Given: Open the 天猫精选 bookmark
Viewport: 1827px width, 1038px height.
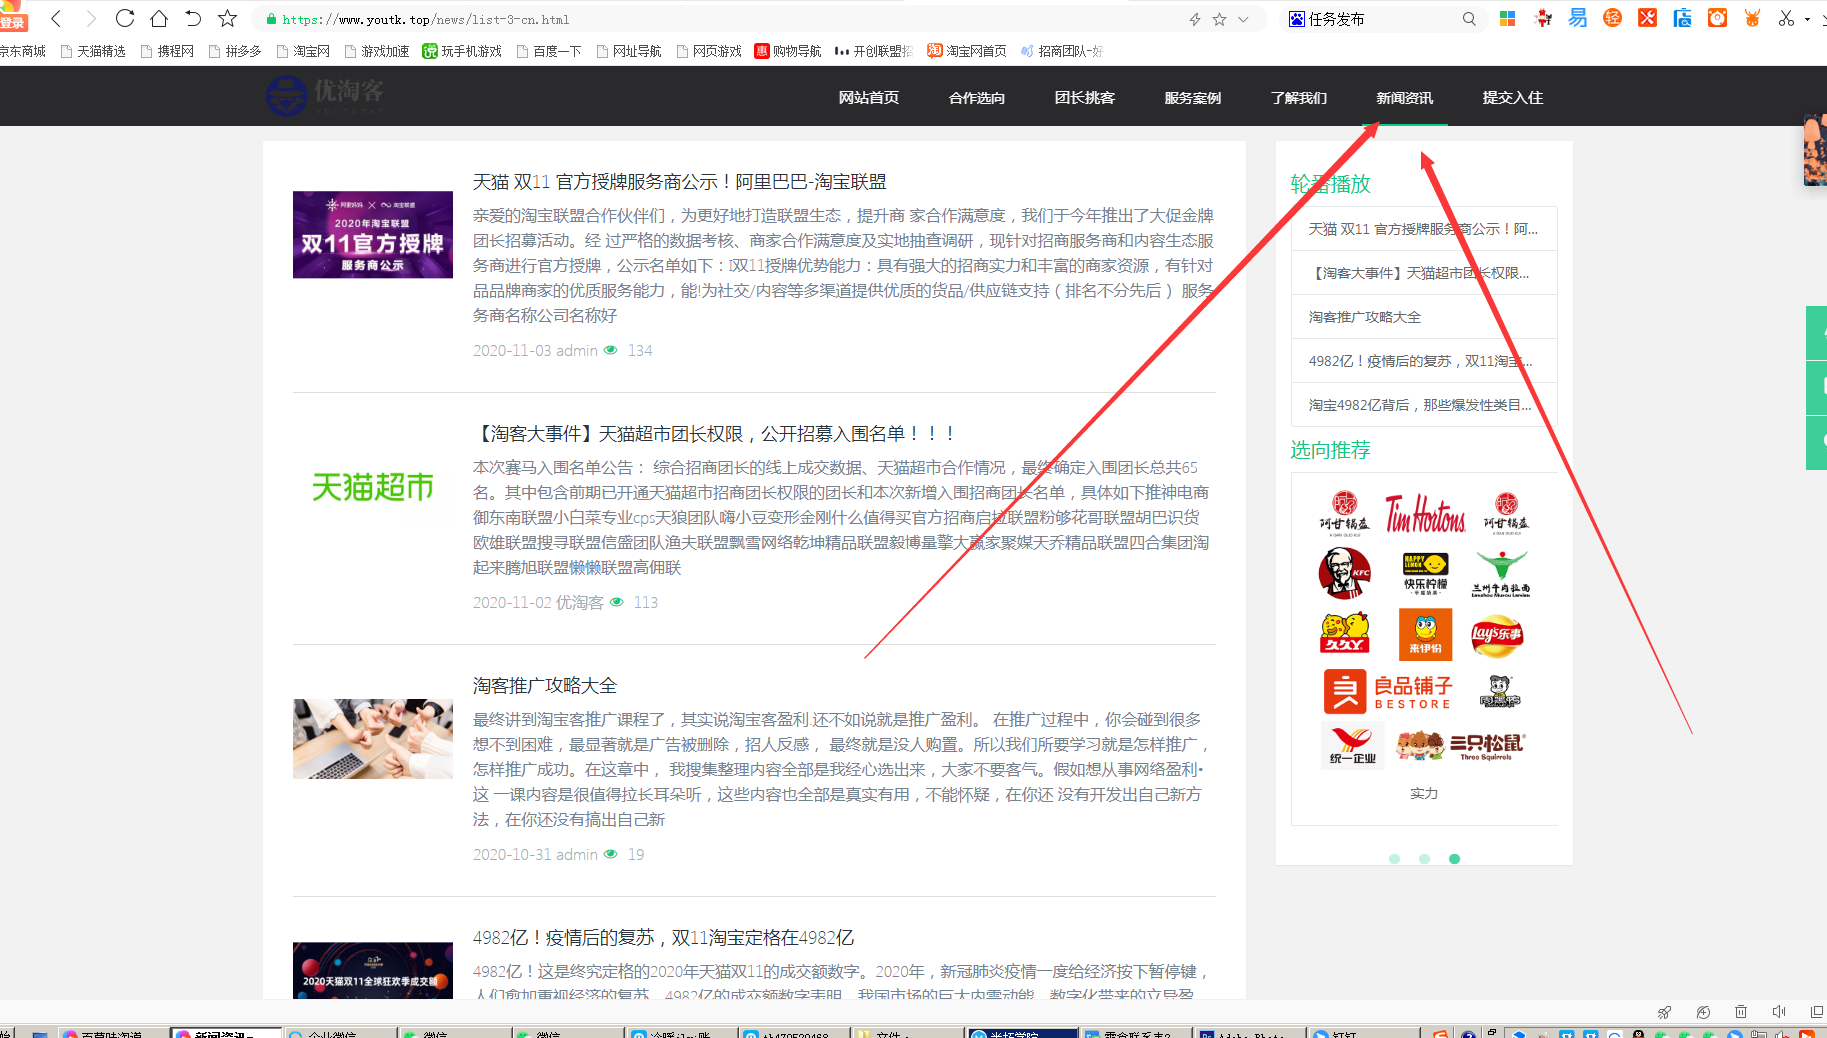Looking at the screenshot, I should [x=93, y=51].
